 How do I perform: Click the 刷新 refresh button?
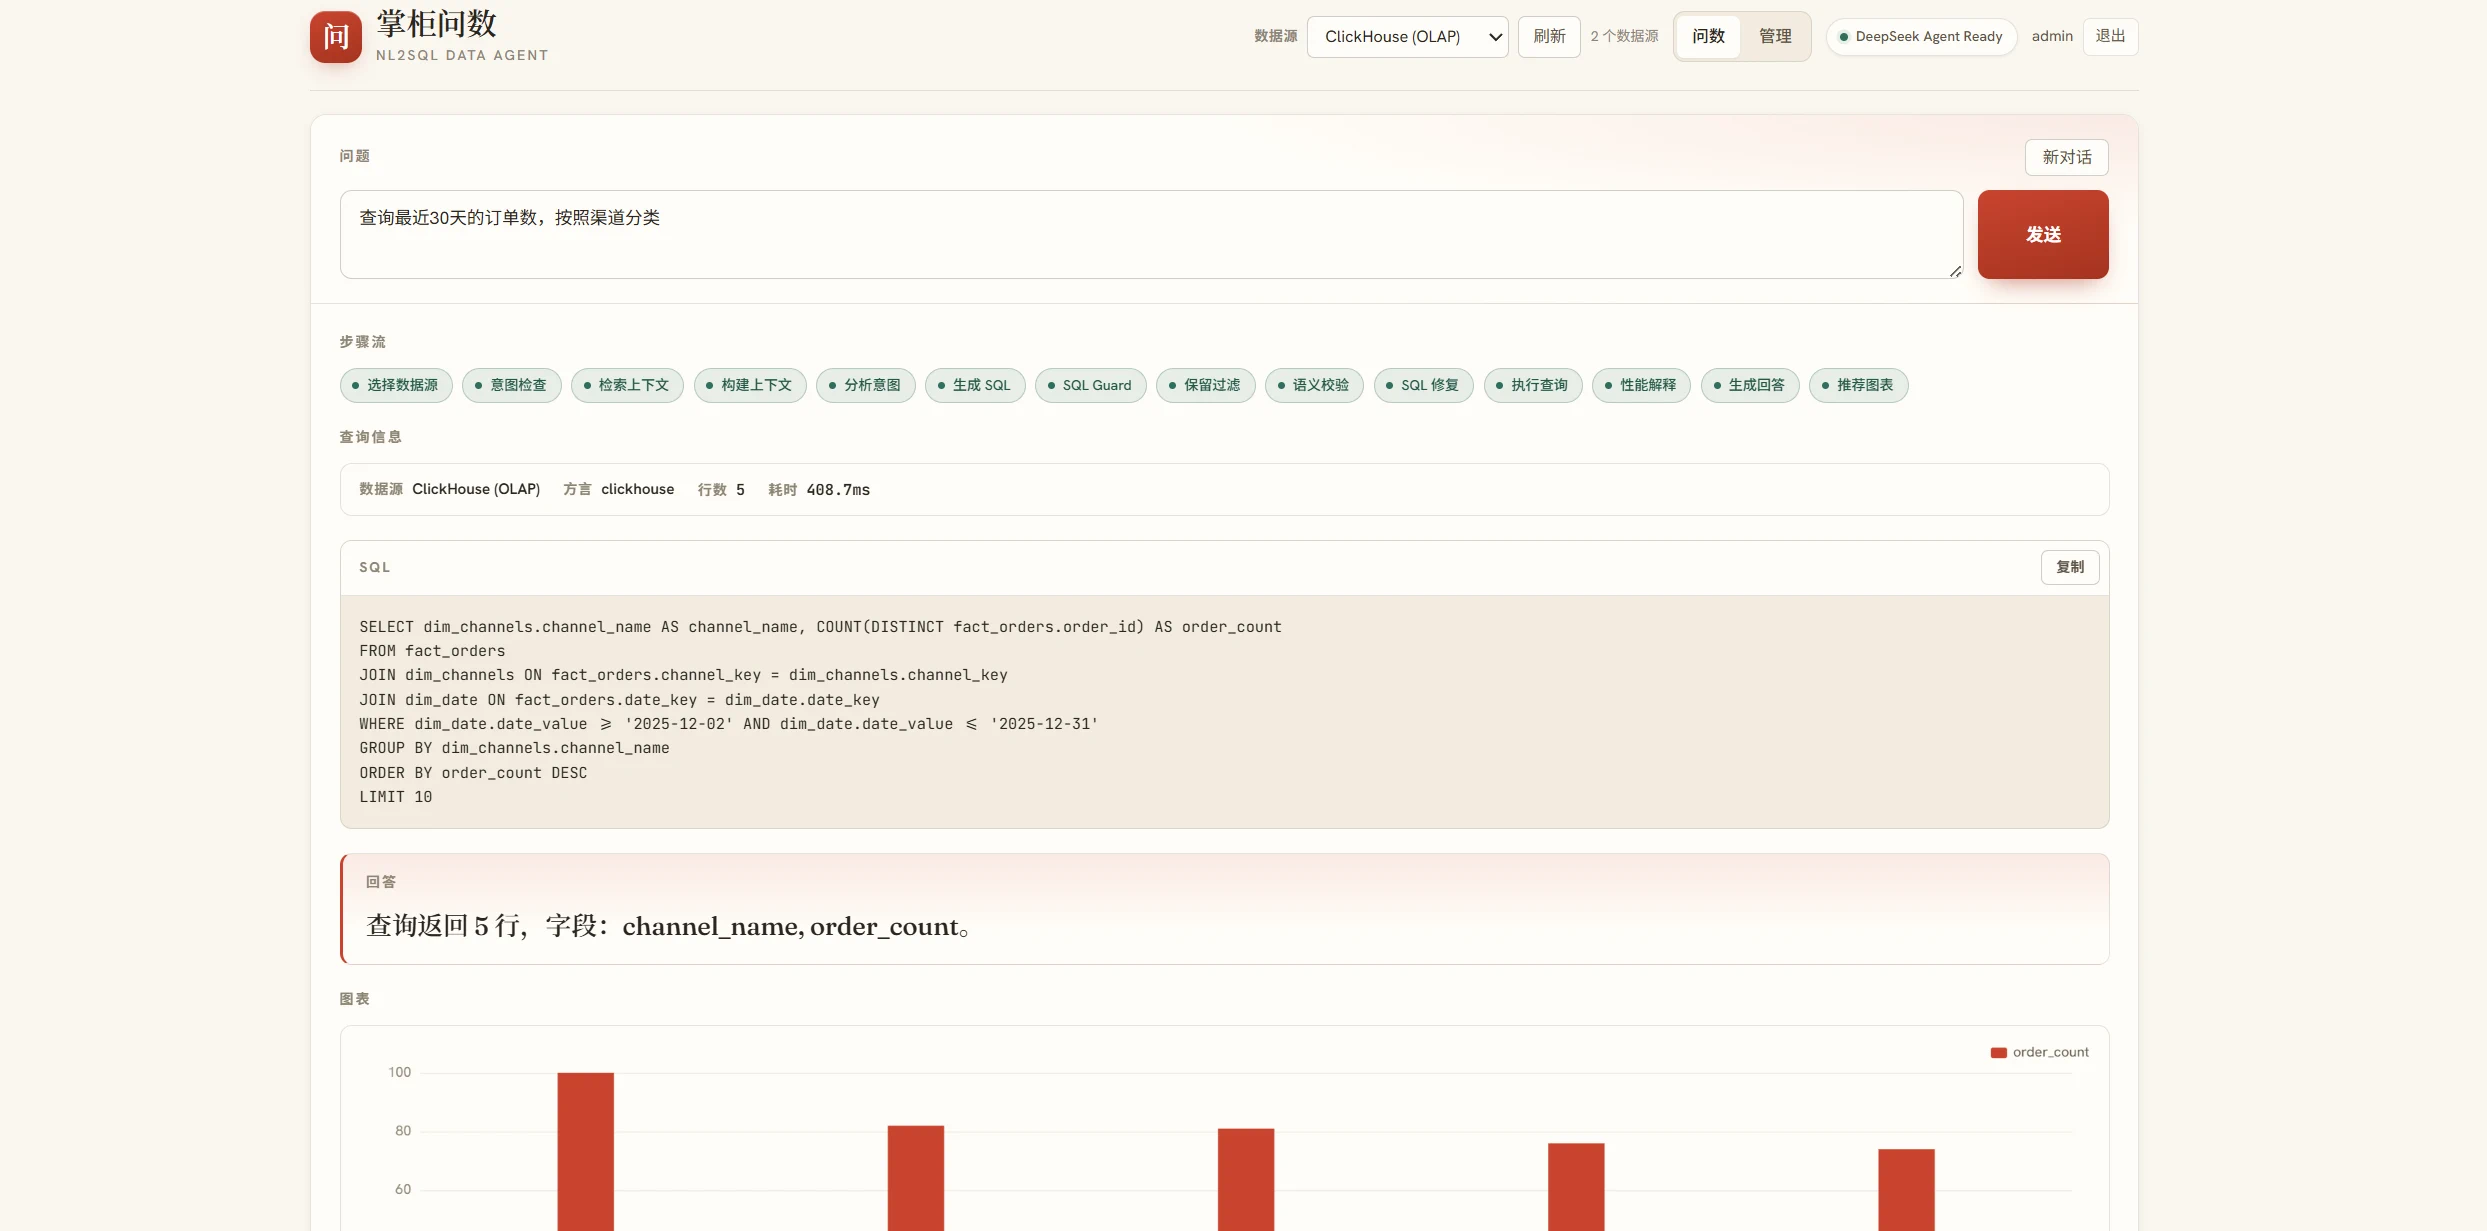click(x=1549, y=37)
